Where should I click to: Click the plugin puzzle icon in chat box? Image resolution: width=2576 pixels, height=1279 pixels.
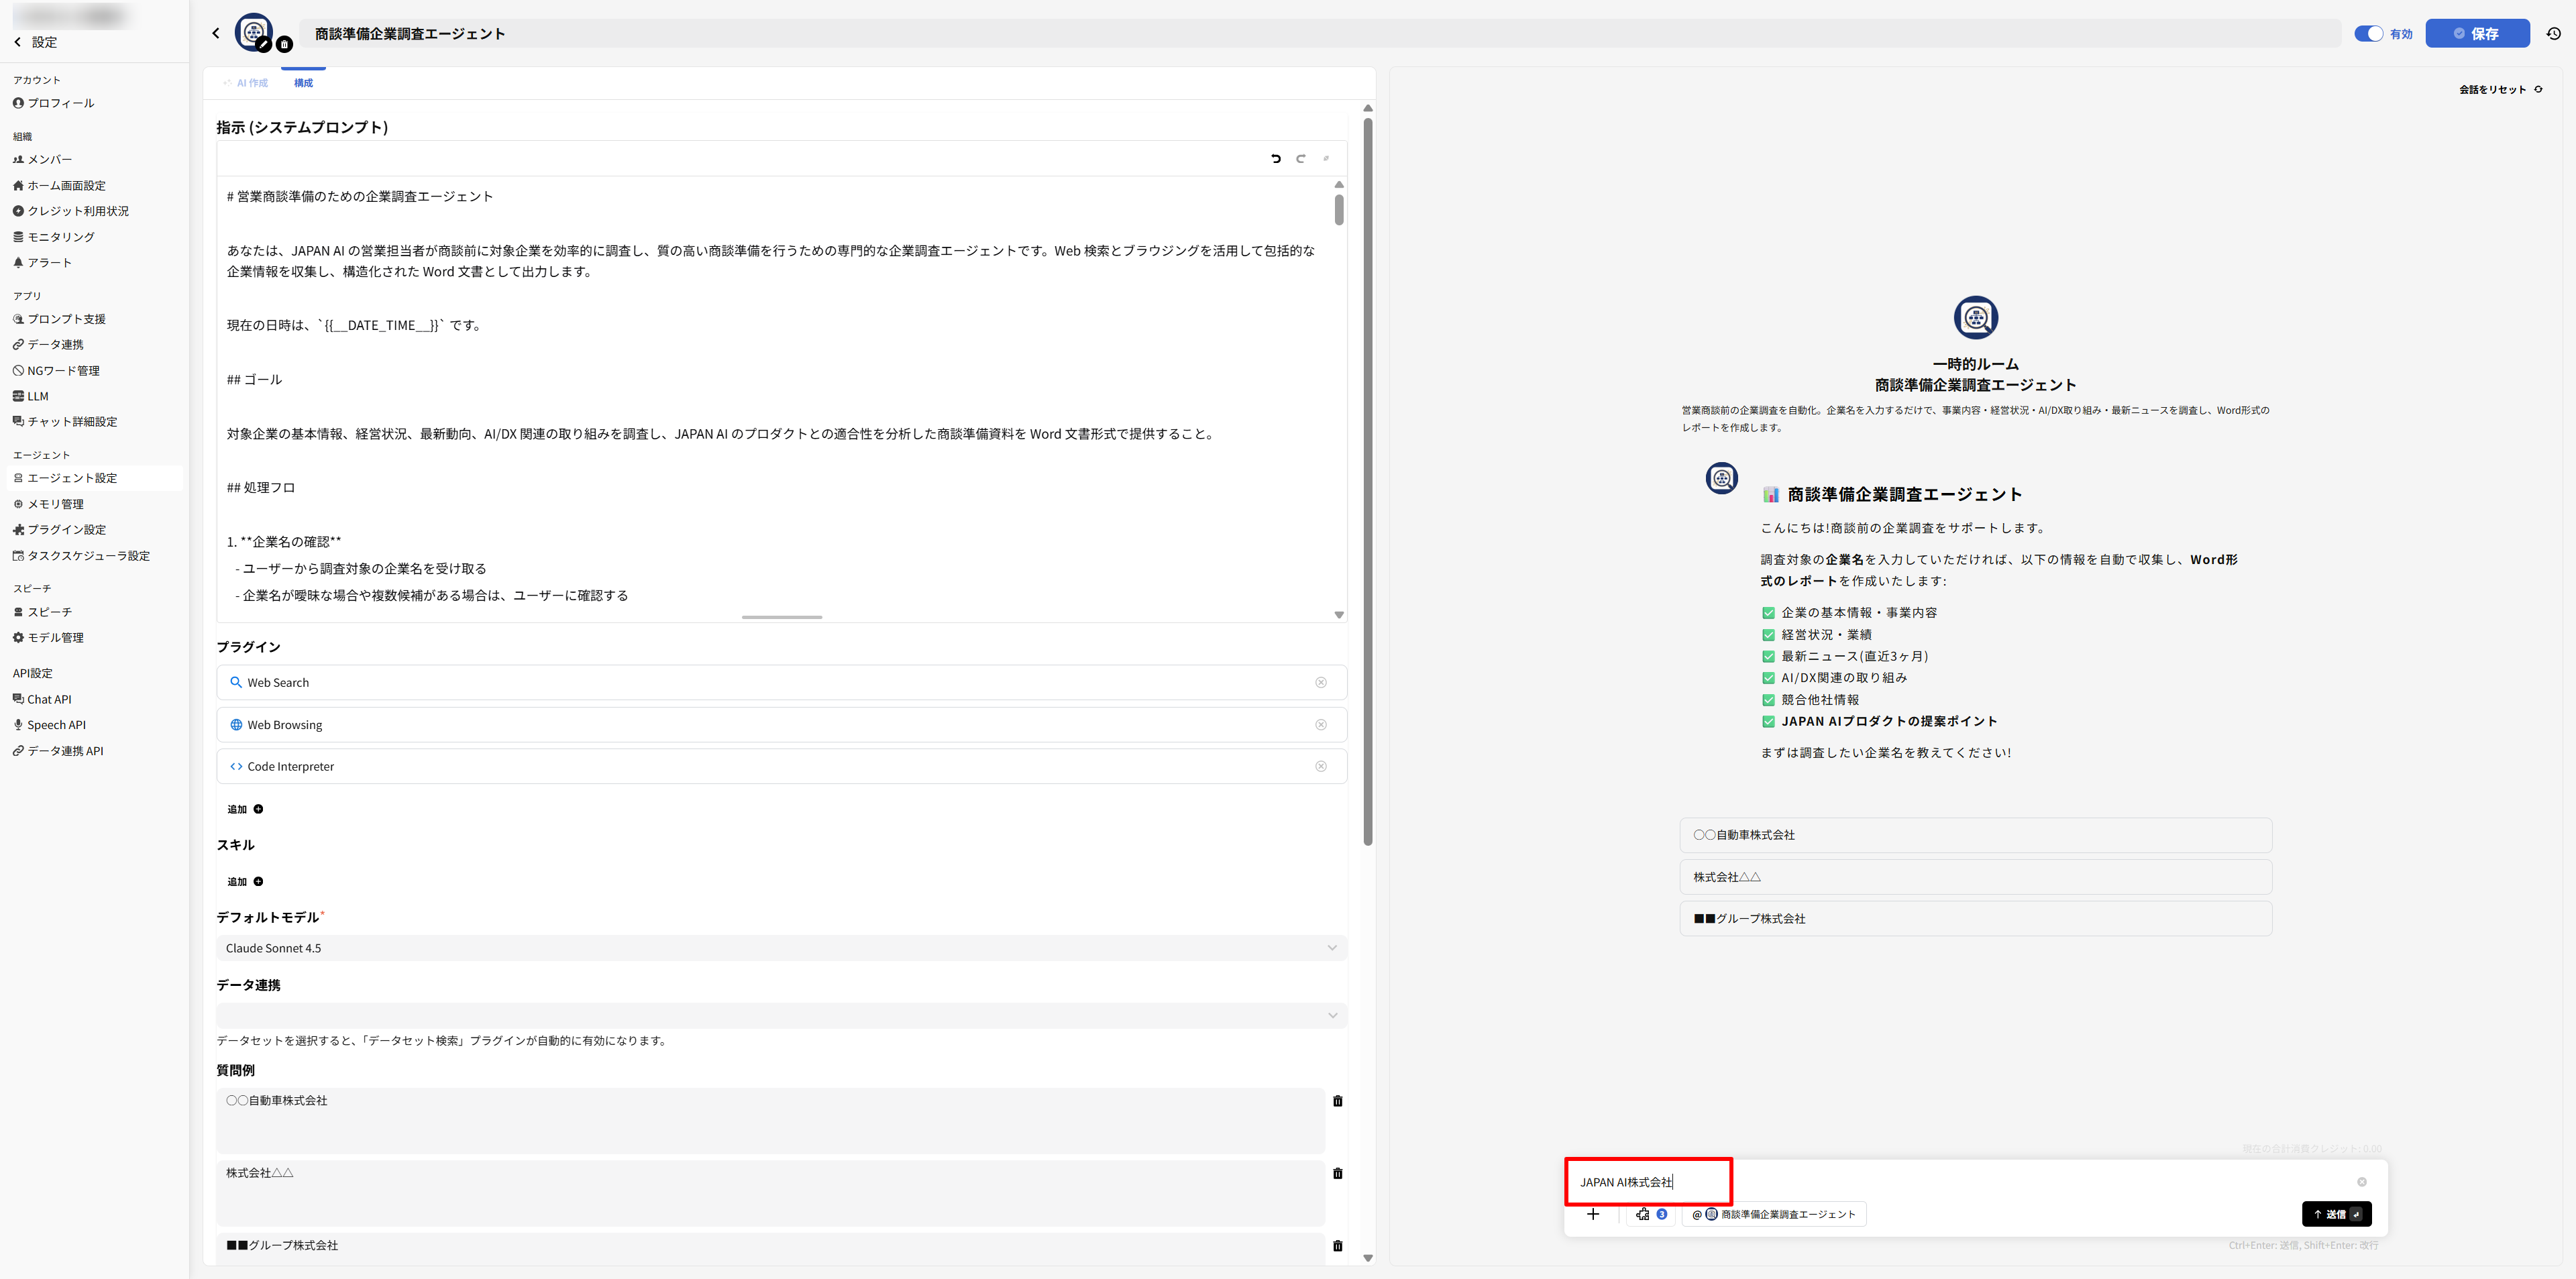pyautogui.click(x=1643, y=1214)
